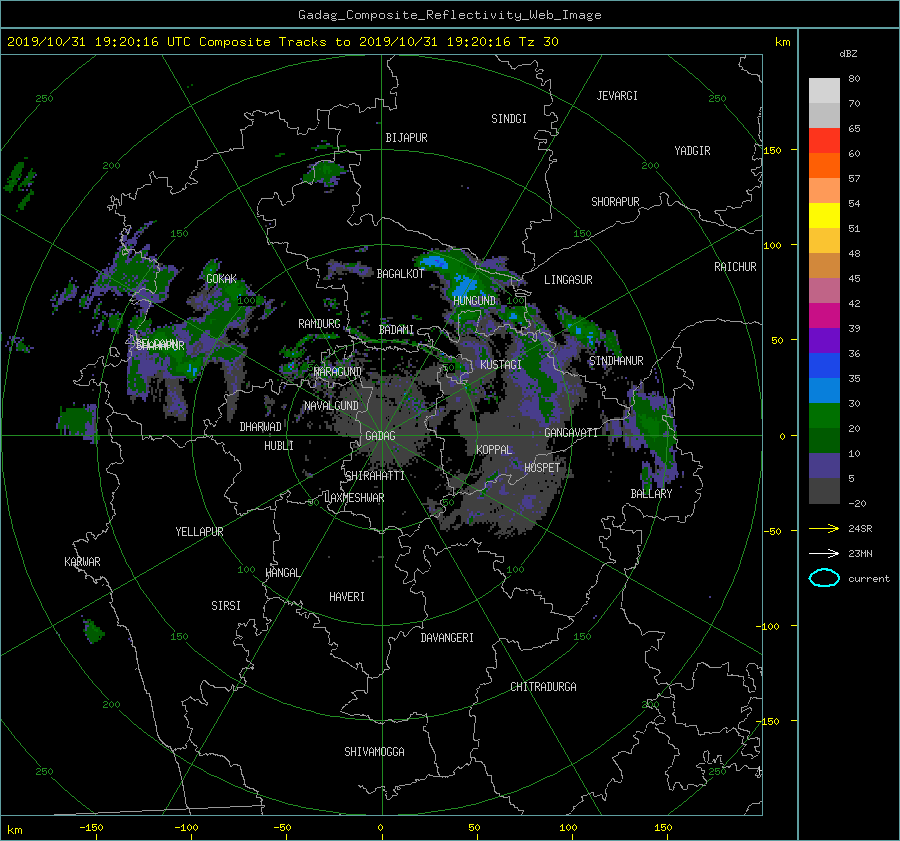Click the GOKAK city label
Viewport: 900px width, 841px height.
222,279
